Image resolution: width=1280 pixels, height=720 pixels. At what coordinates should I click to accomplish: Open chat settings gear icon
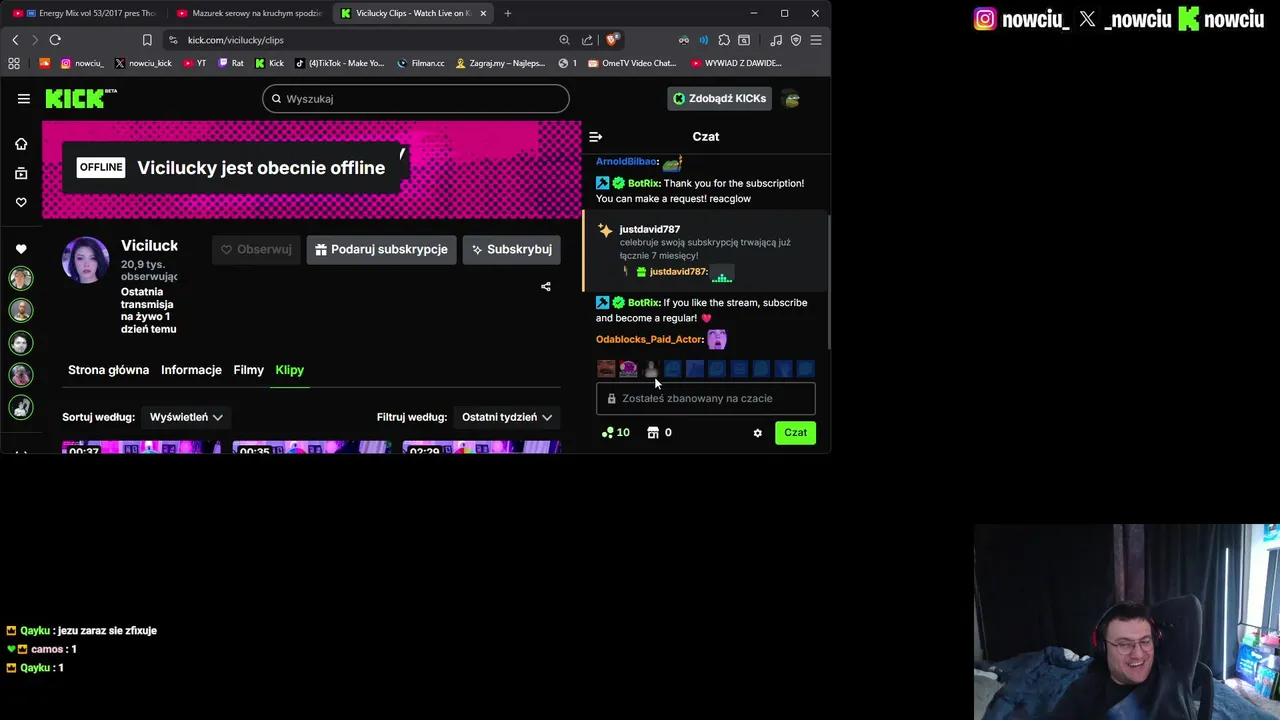pyautogui.click(x=757, y=433)
